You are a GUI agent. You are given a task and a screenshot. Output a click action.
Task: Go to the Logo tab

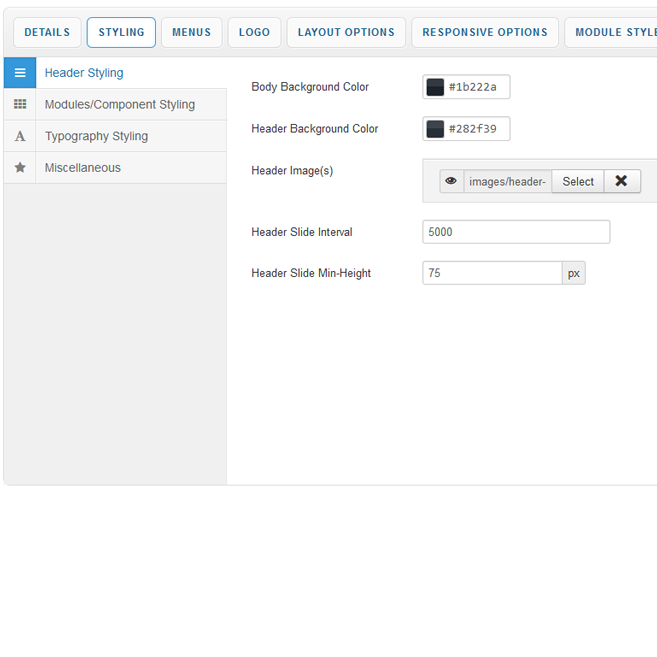pos(254,32)
